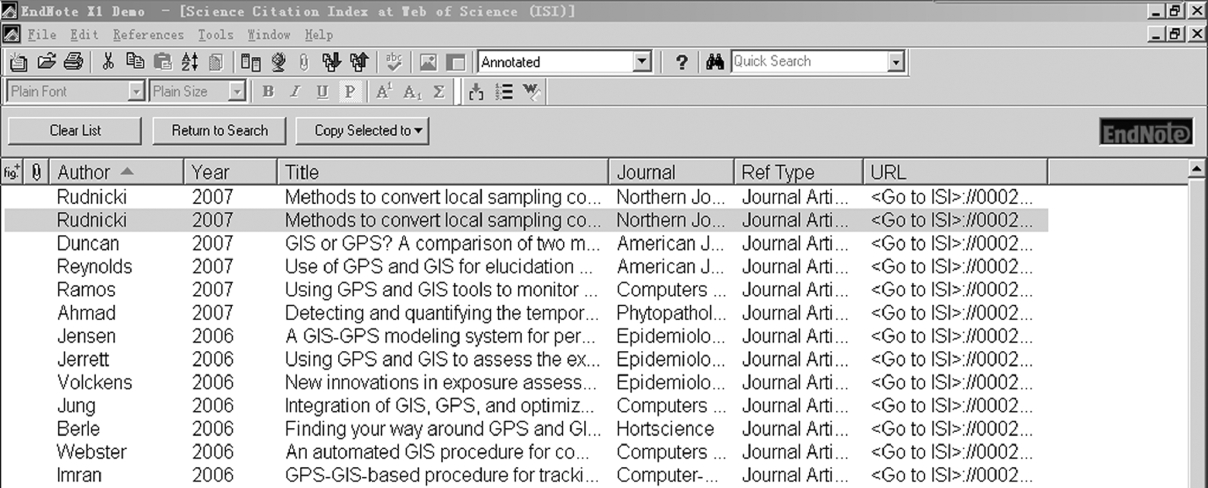Click the Sigma symbol font icon

(439, 92)
